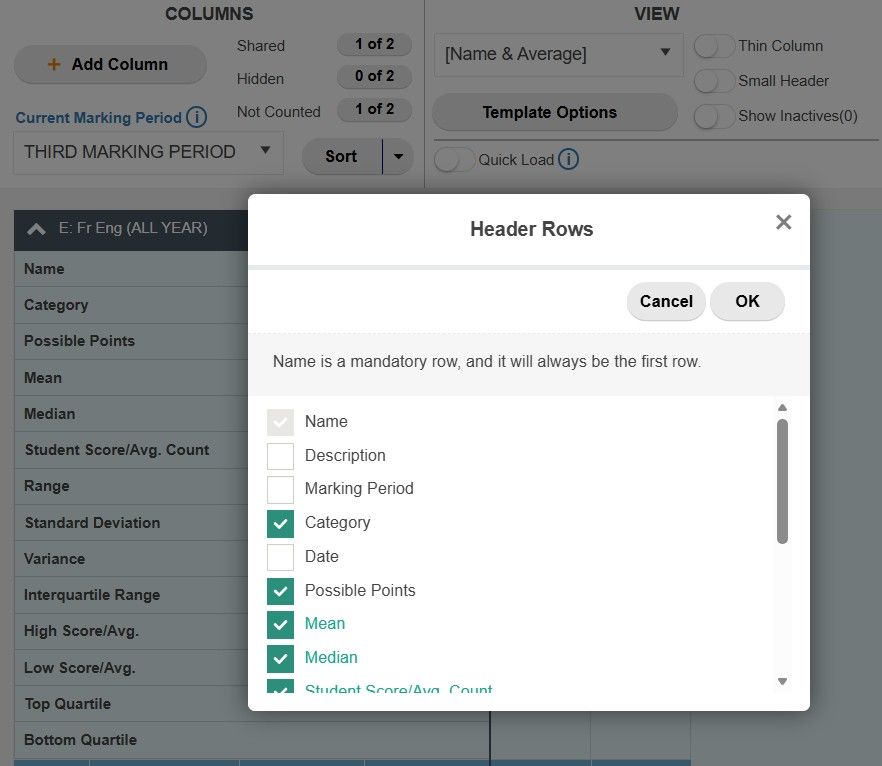Check the Description checkbox
The image size is (882, 766).
click(x=280, y=455)
